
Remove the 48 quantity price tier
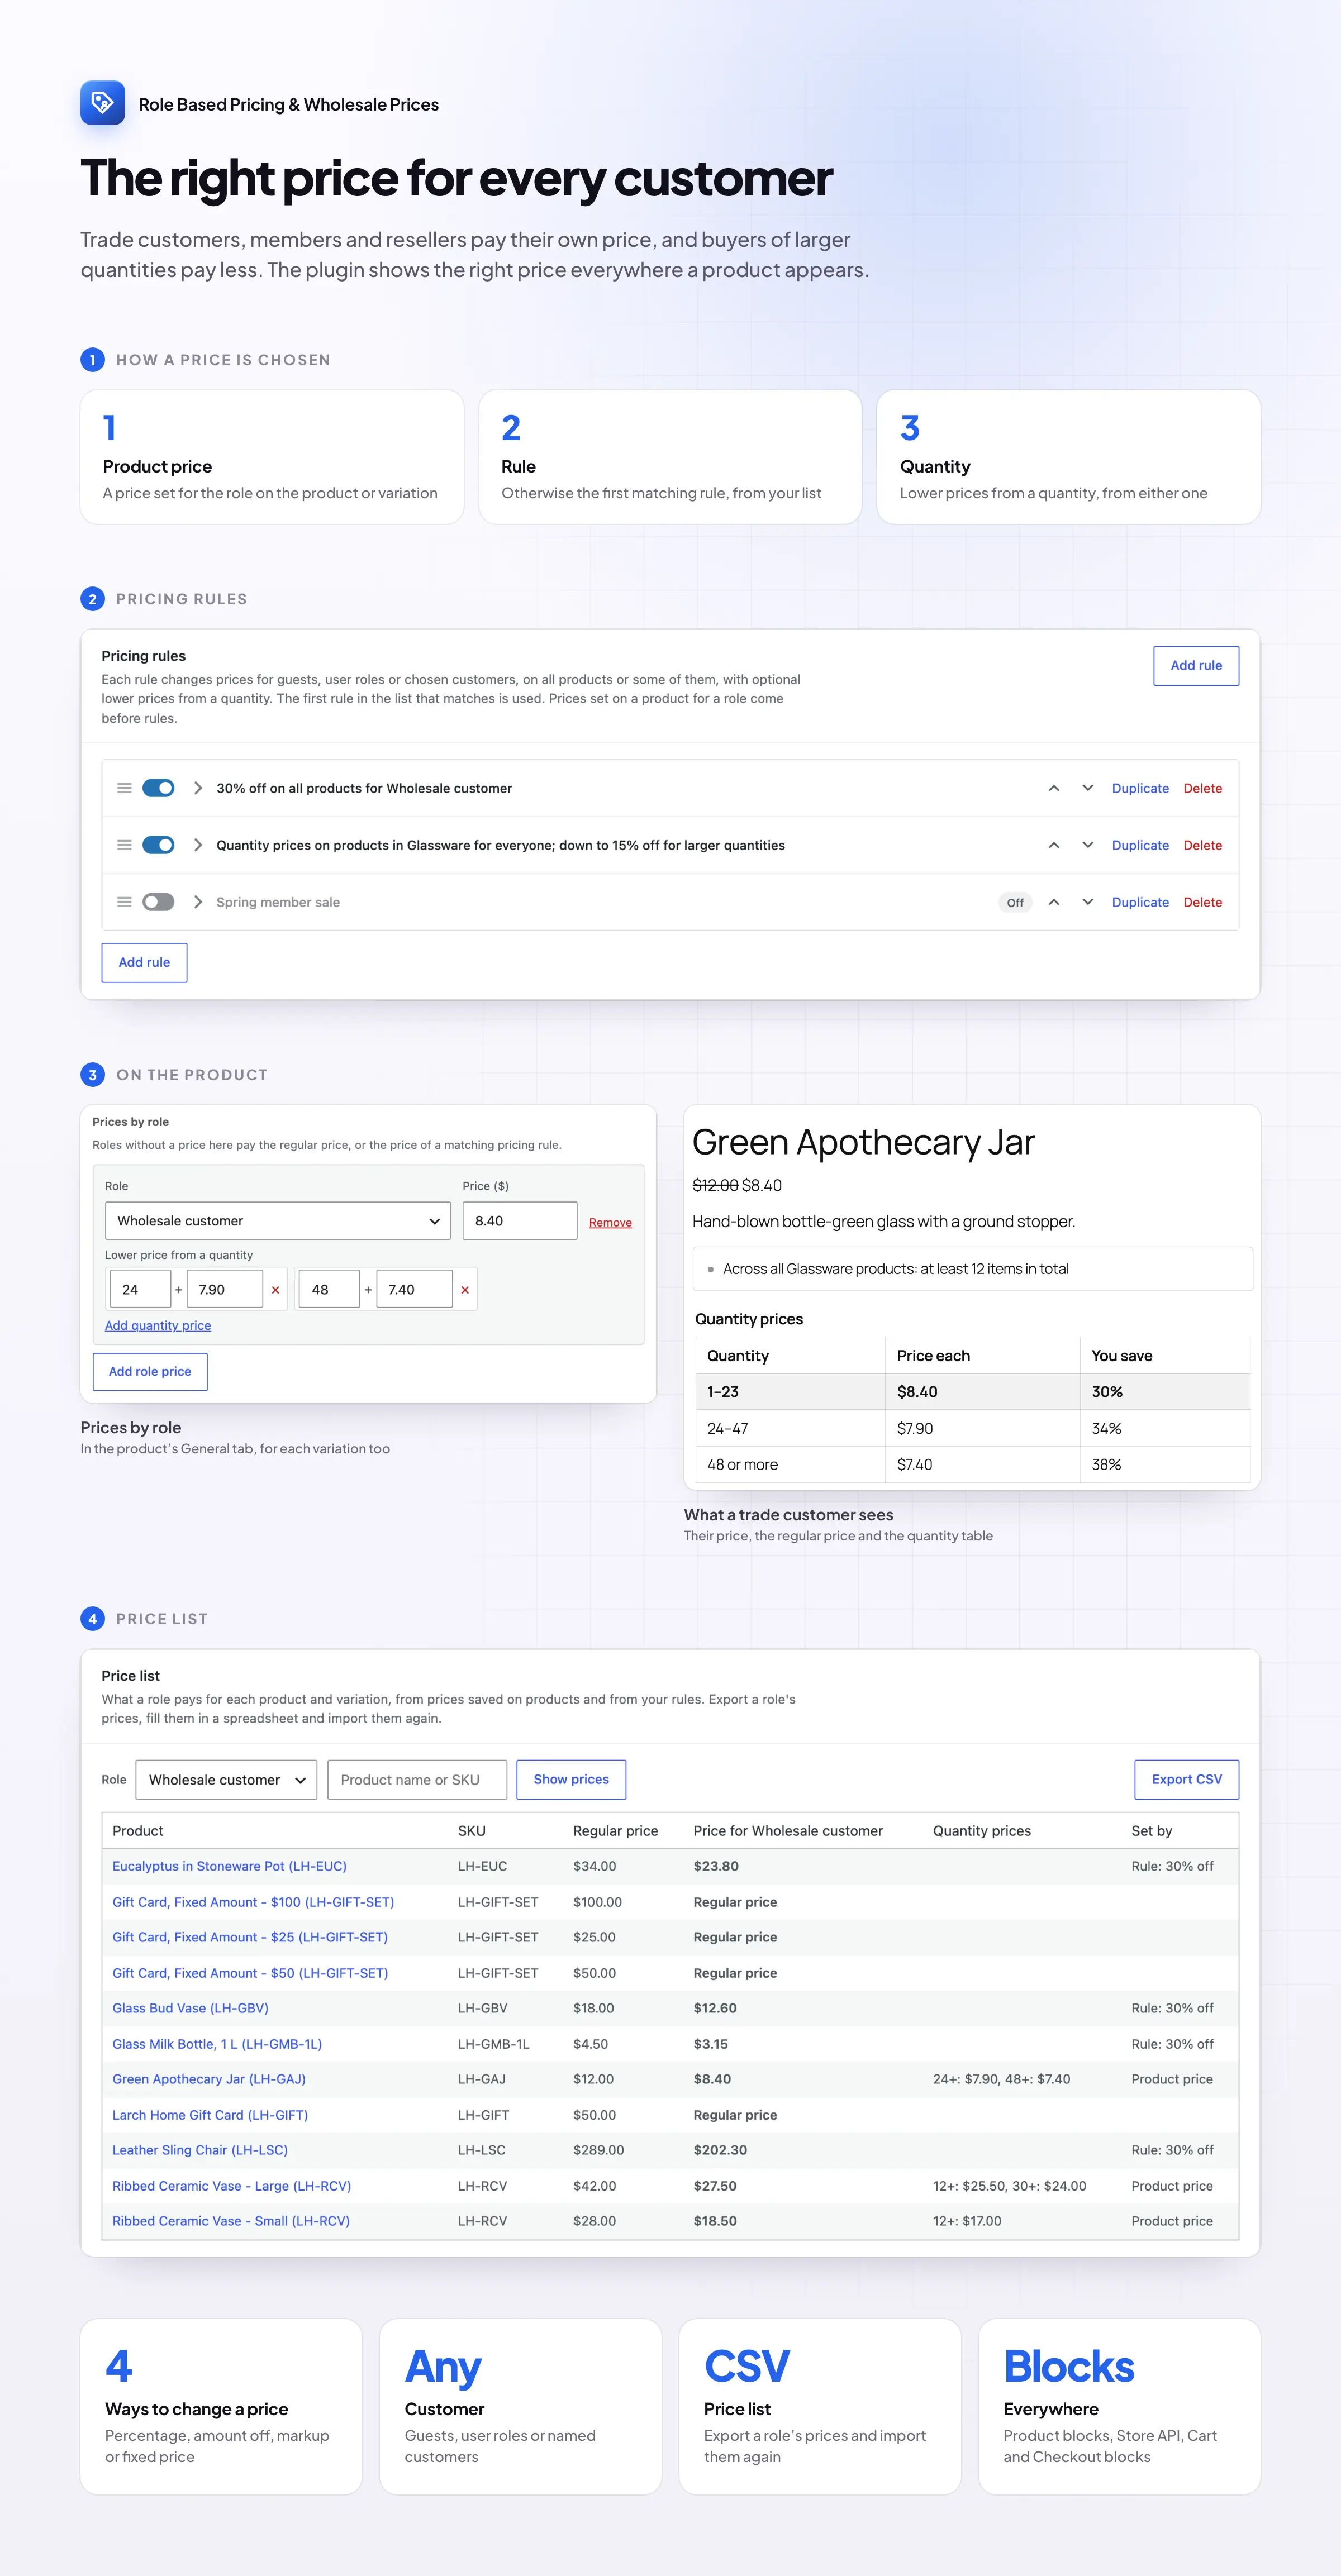(465, 1290)
